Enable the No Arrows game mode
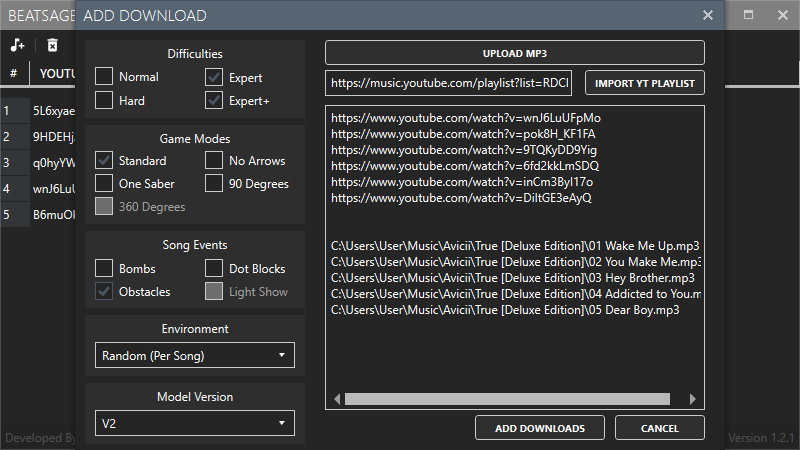 click(x=214, y=160)
